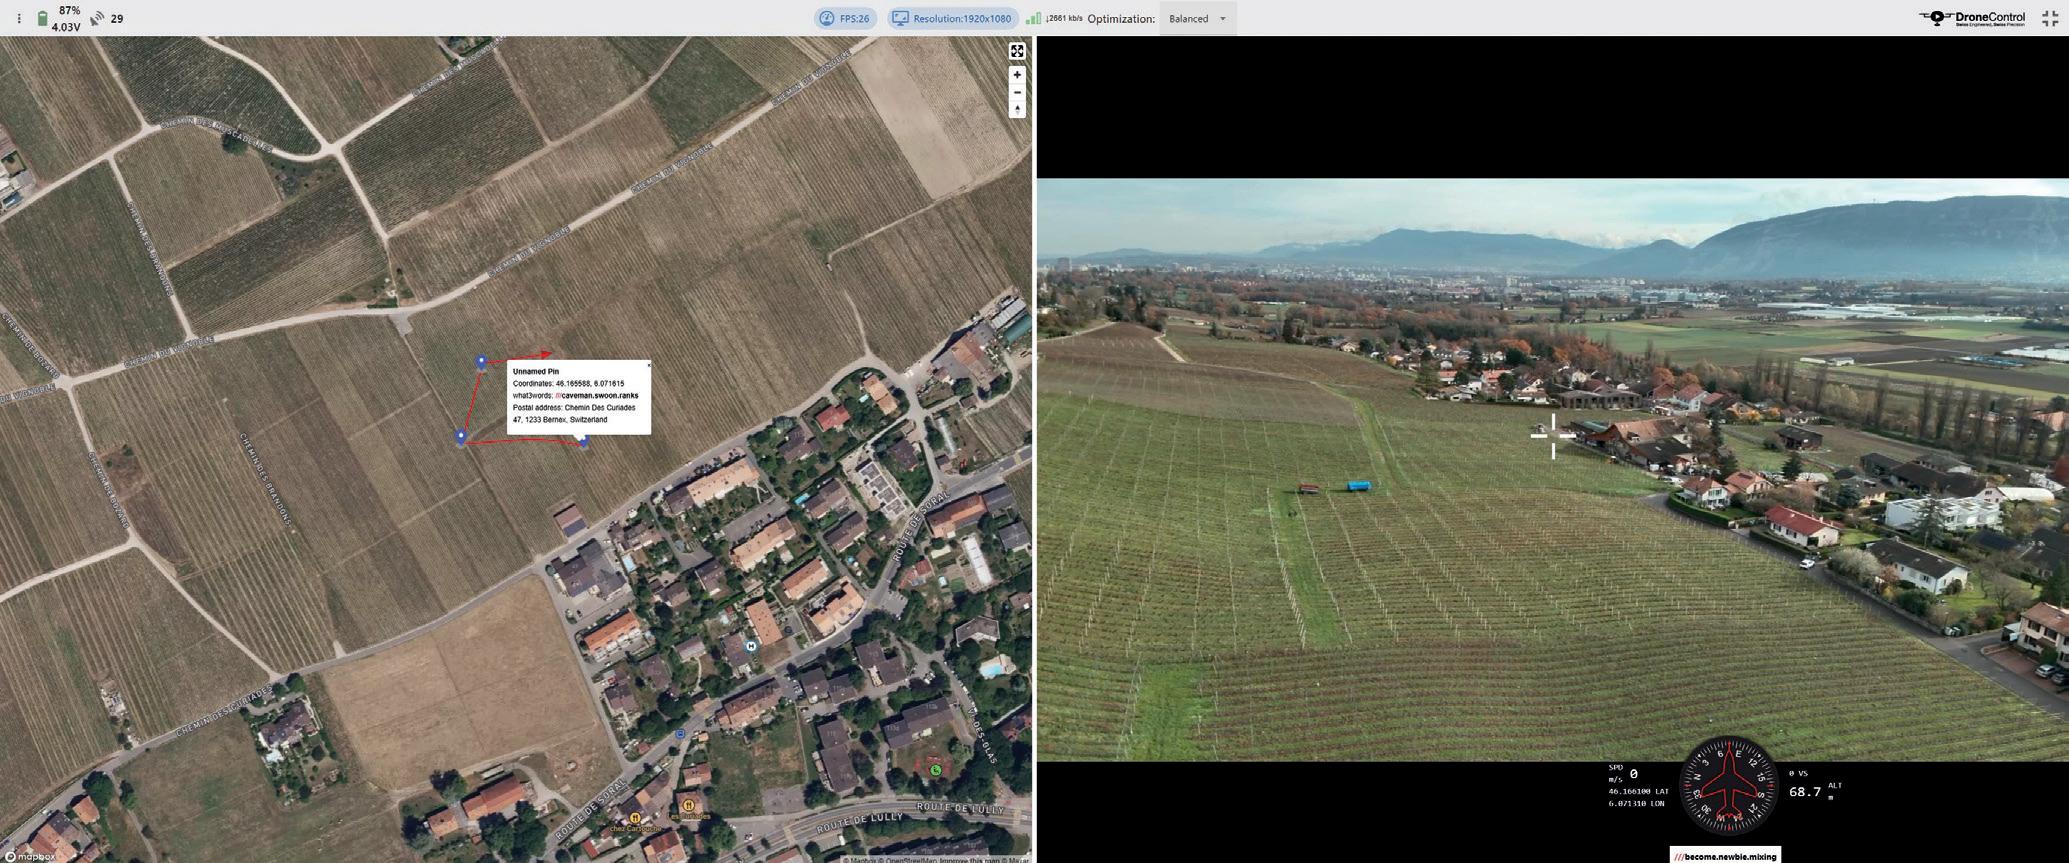The height and width of the screenshot is (863, 2069).
Task: Zoom in on the map
Action: pyautogui.click(x=1017, y=75)
